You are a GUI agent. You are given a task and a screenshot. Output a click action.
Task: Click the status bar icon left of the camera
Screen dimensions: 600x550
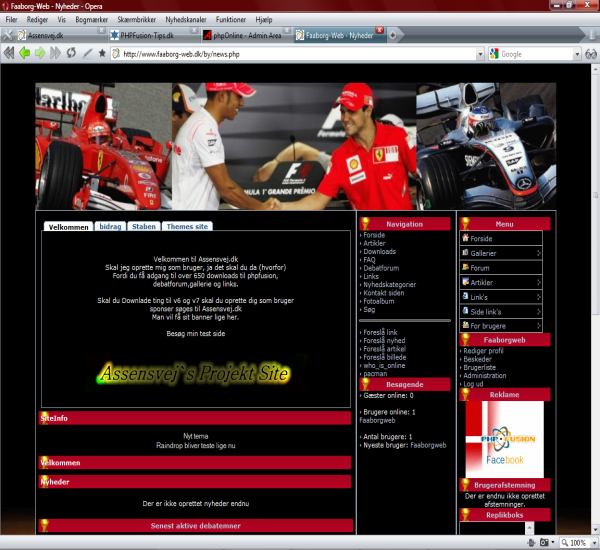(x=531, y=542)
